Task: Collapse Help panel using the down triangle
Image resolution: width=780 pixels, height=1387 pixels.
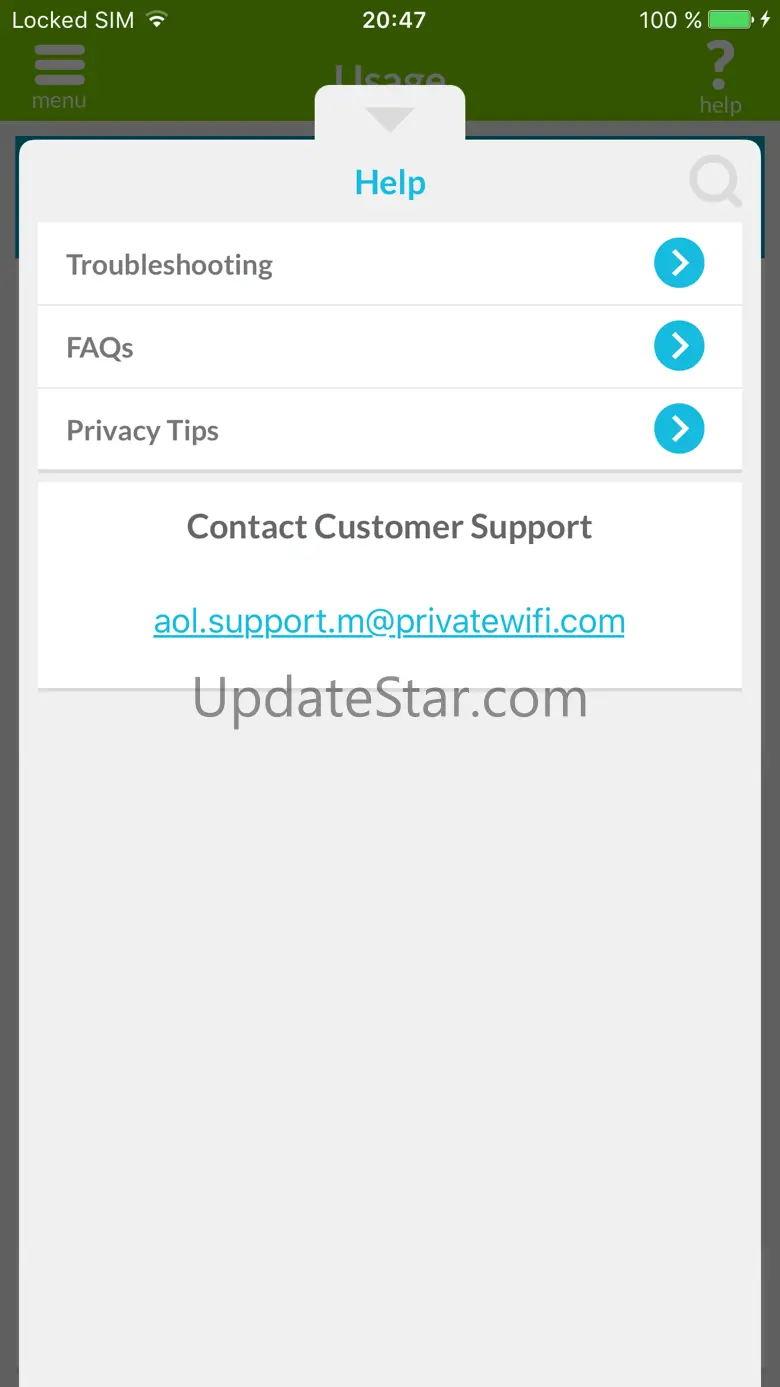Action: [x=390, y=120]
